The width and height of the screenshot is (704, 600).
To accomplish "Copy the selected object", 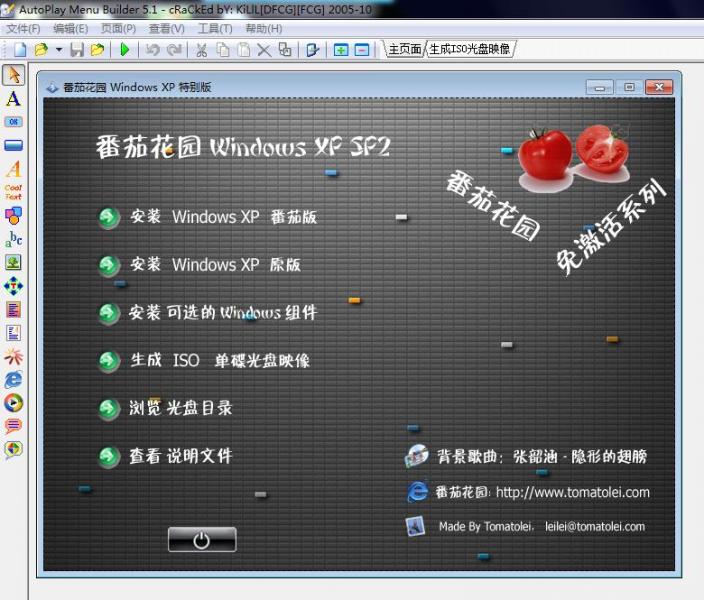I will click(223, 49).
